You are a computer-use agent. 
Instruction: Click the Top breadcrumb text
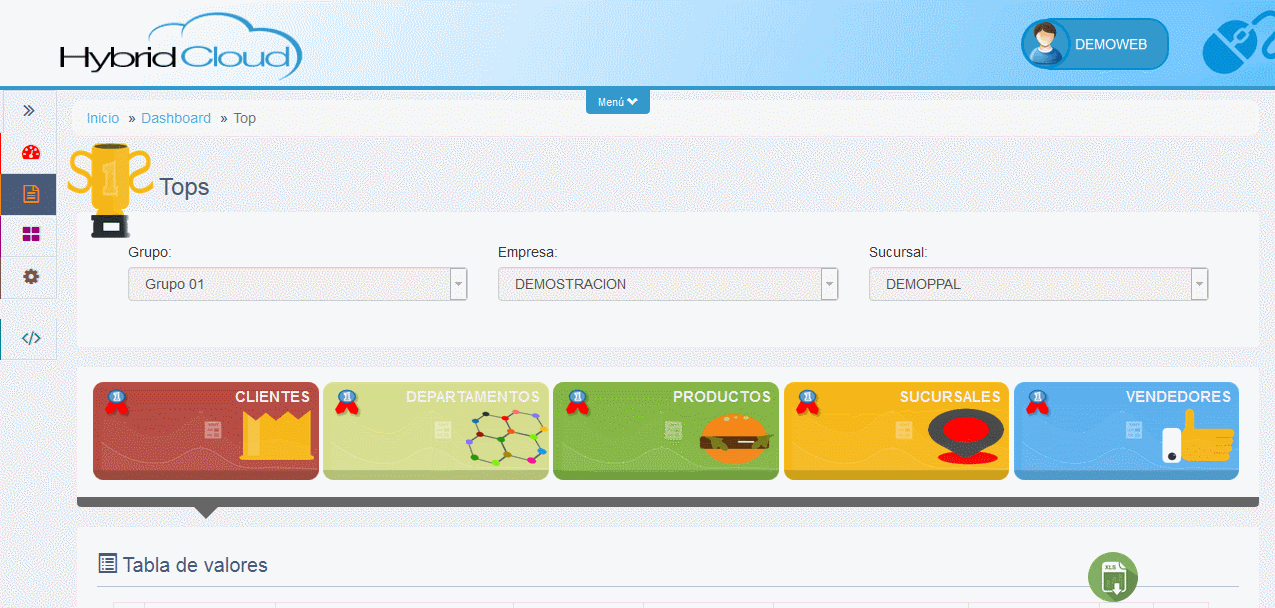[x=245, y=118]
